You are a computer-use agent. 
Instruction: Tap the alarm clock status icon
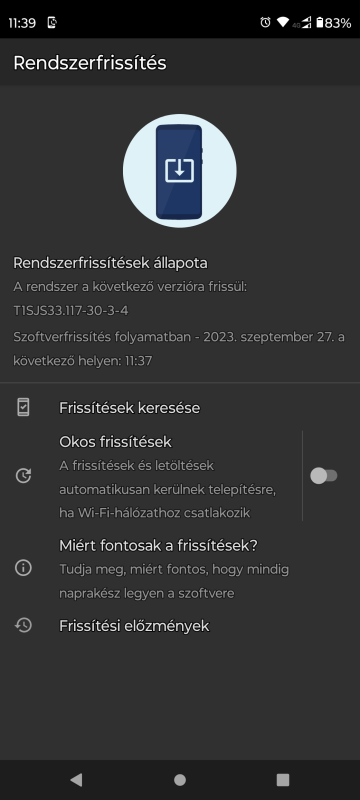tap(265, 22)
